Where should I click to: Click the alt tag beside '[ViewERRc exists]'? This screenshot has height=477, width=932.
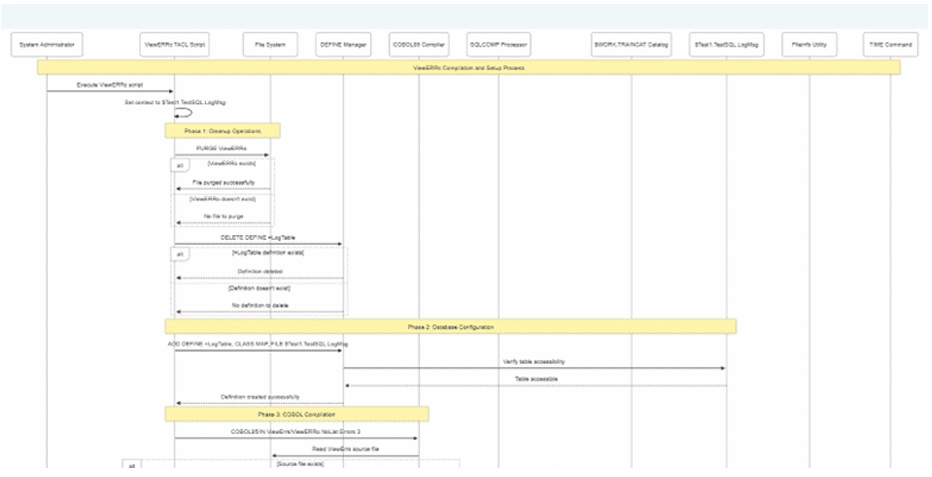coord(180,166)
